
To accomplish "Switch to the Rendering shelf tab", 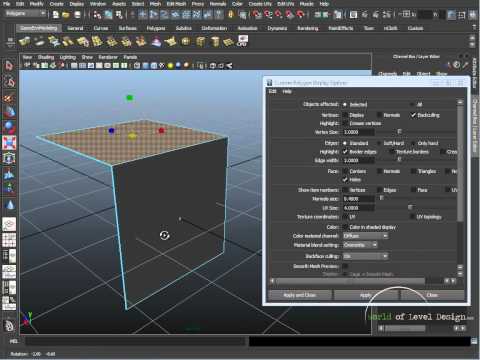I will tap(307, 28).
